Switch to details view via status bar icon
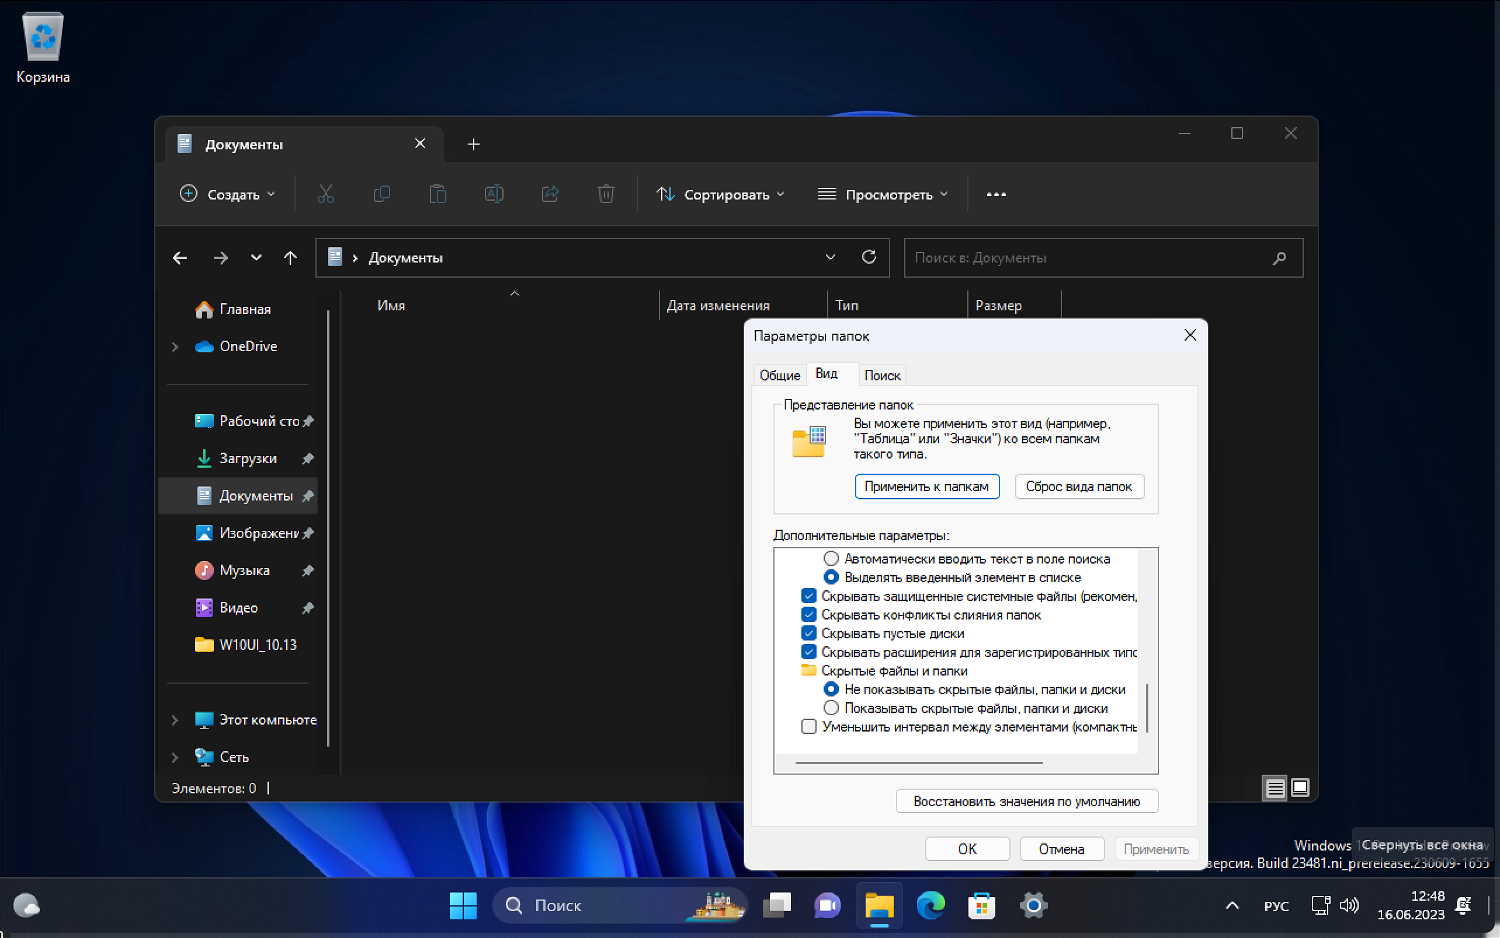 tap(1275, 788)
